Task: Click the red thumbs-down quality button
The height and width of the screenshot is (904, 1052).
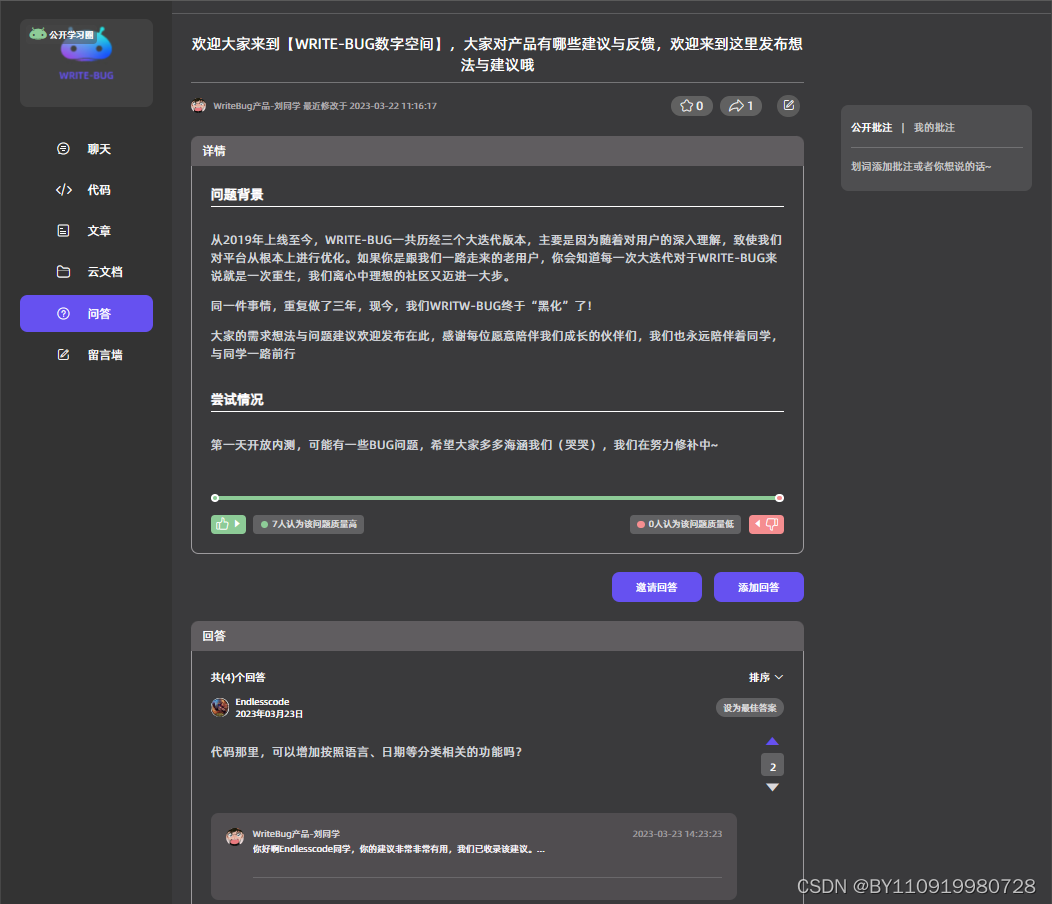Action: pyautogui.click(x=766, y=524)
